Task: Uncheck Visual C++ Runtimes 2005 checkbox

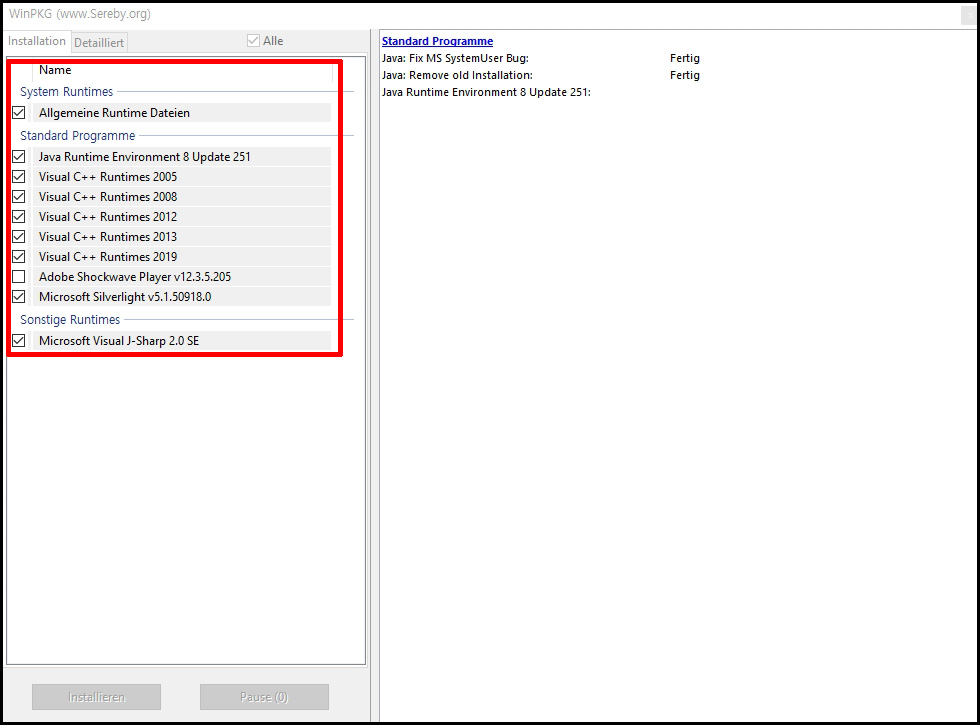Action: [19, 176]
